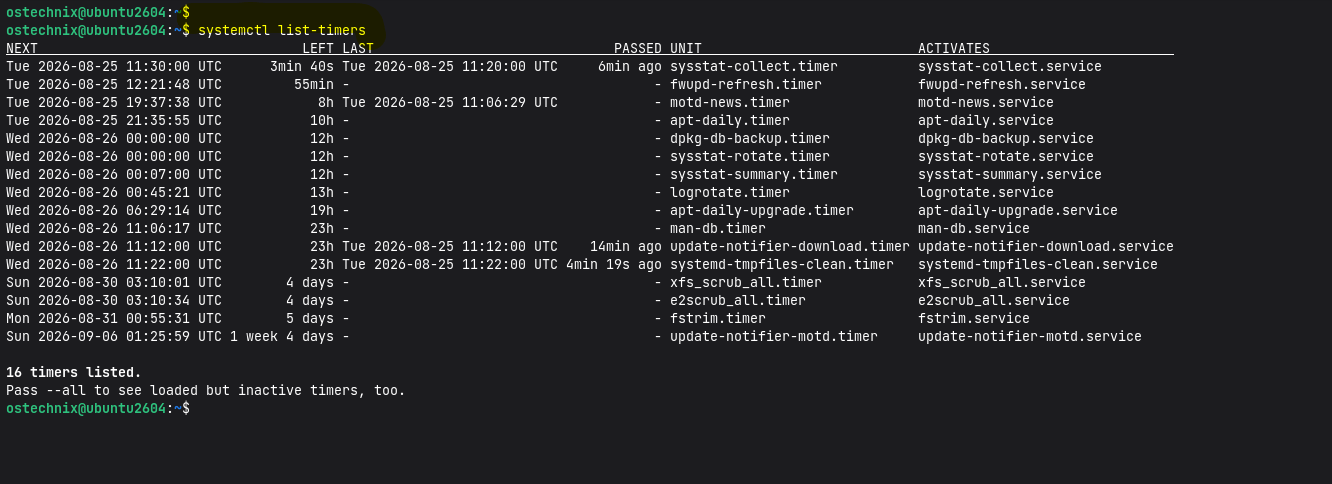Click the LAST column header
This screenshot has width=1332, height=484.
coord(358,48)
